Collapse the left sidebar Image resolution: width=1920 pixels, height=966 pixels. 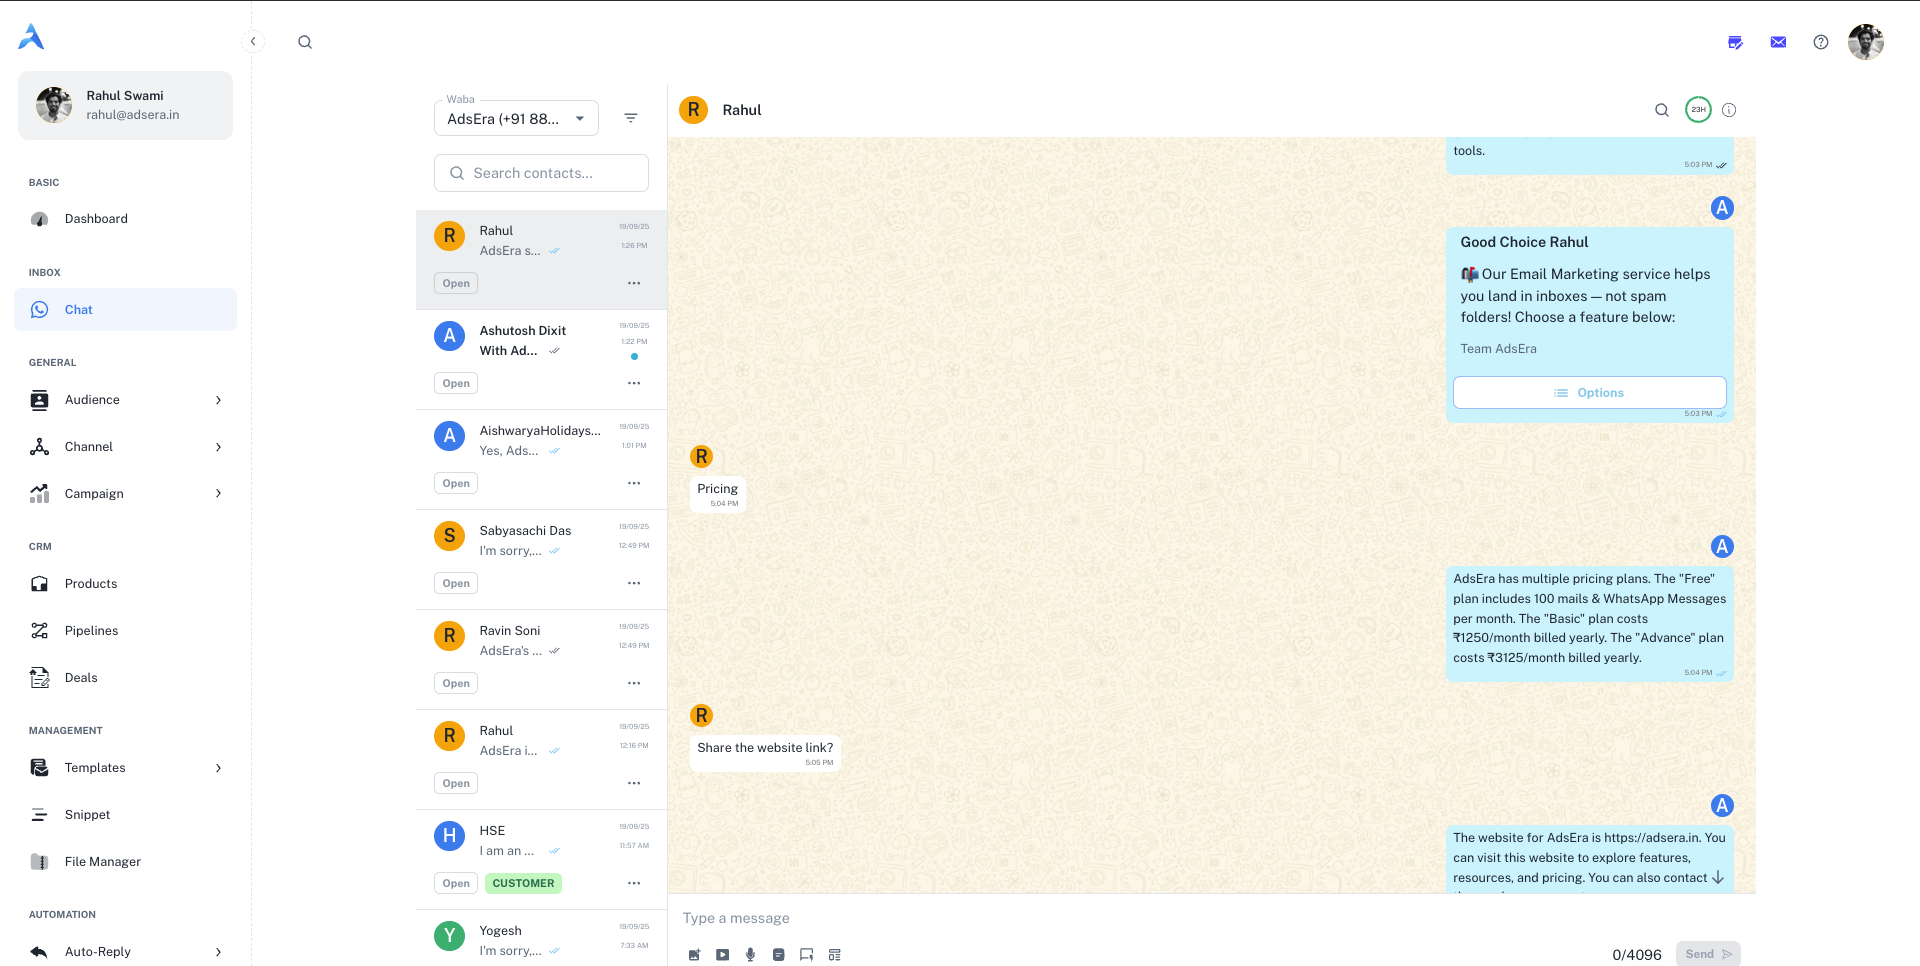[x=253, y=41]
